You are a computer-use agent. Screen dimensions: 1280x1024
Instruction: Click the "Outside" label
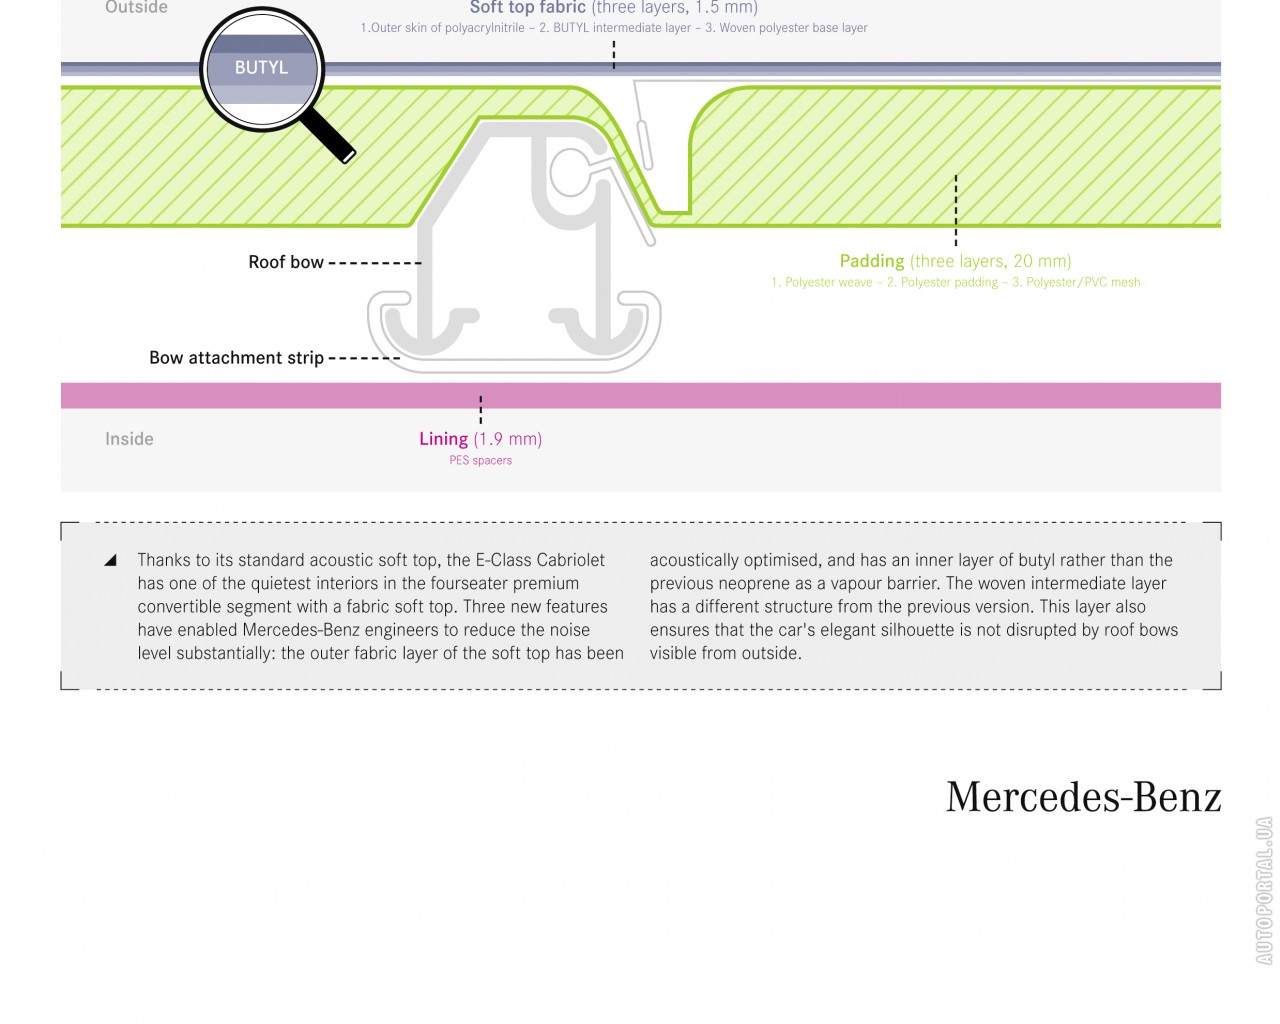136,8
